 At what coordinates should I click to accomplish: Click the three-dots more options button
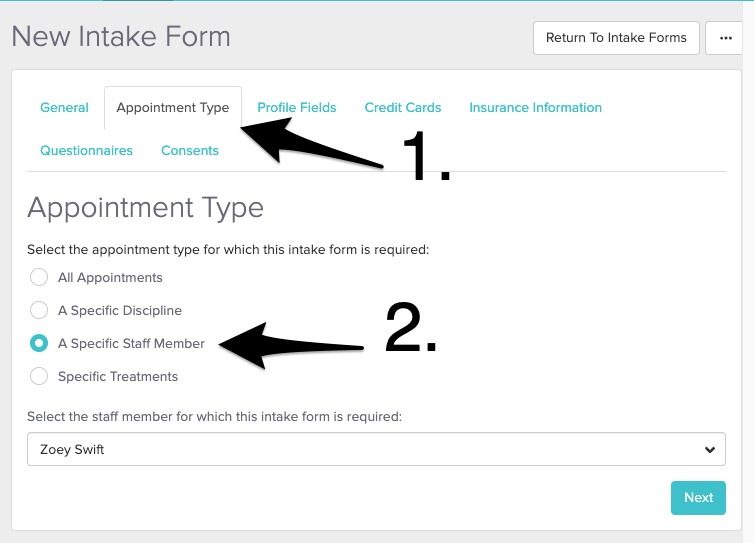pos(725,38)
